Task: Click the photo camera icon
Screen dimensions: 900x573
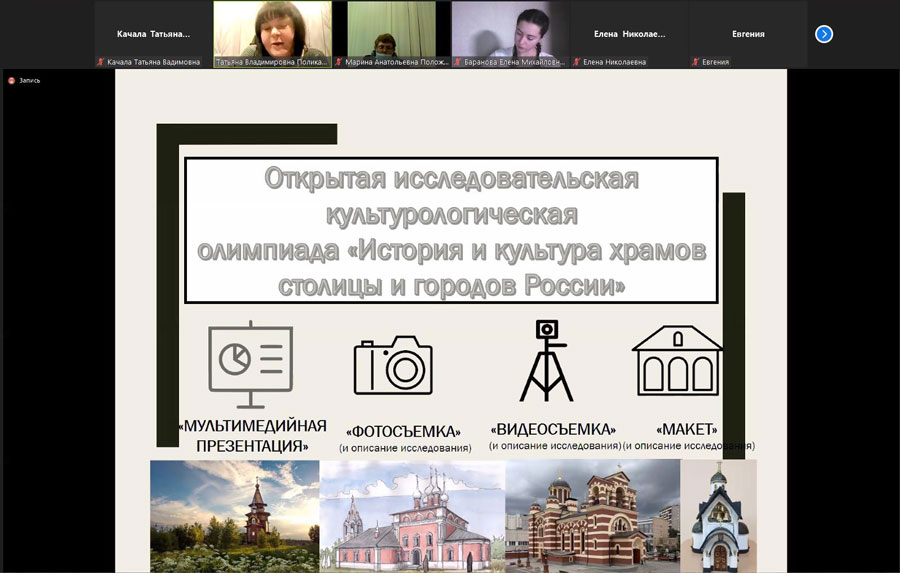Action: coord(393,364)
